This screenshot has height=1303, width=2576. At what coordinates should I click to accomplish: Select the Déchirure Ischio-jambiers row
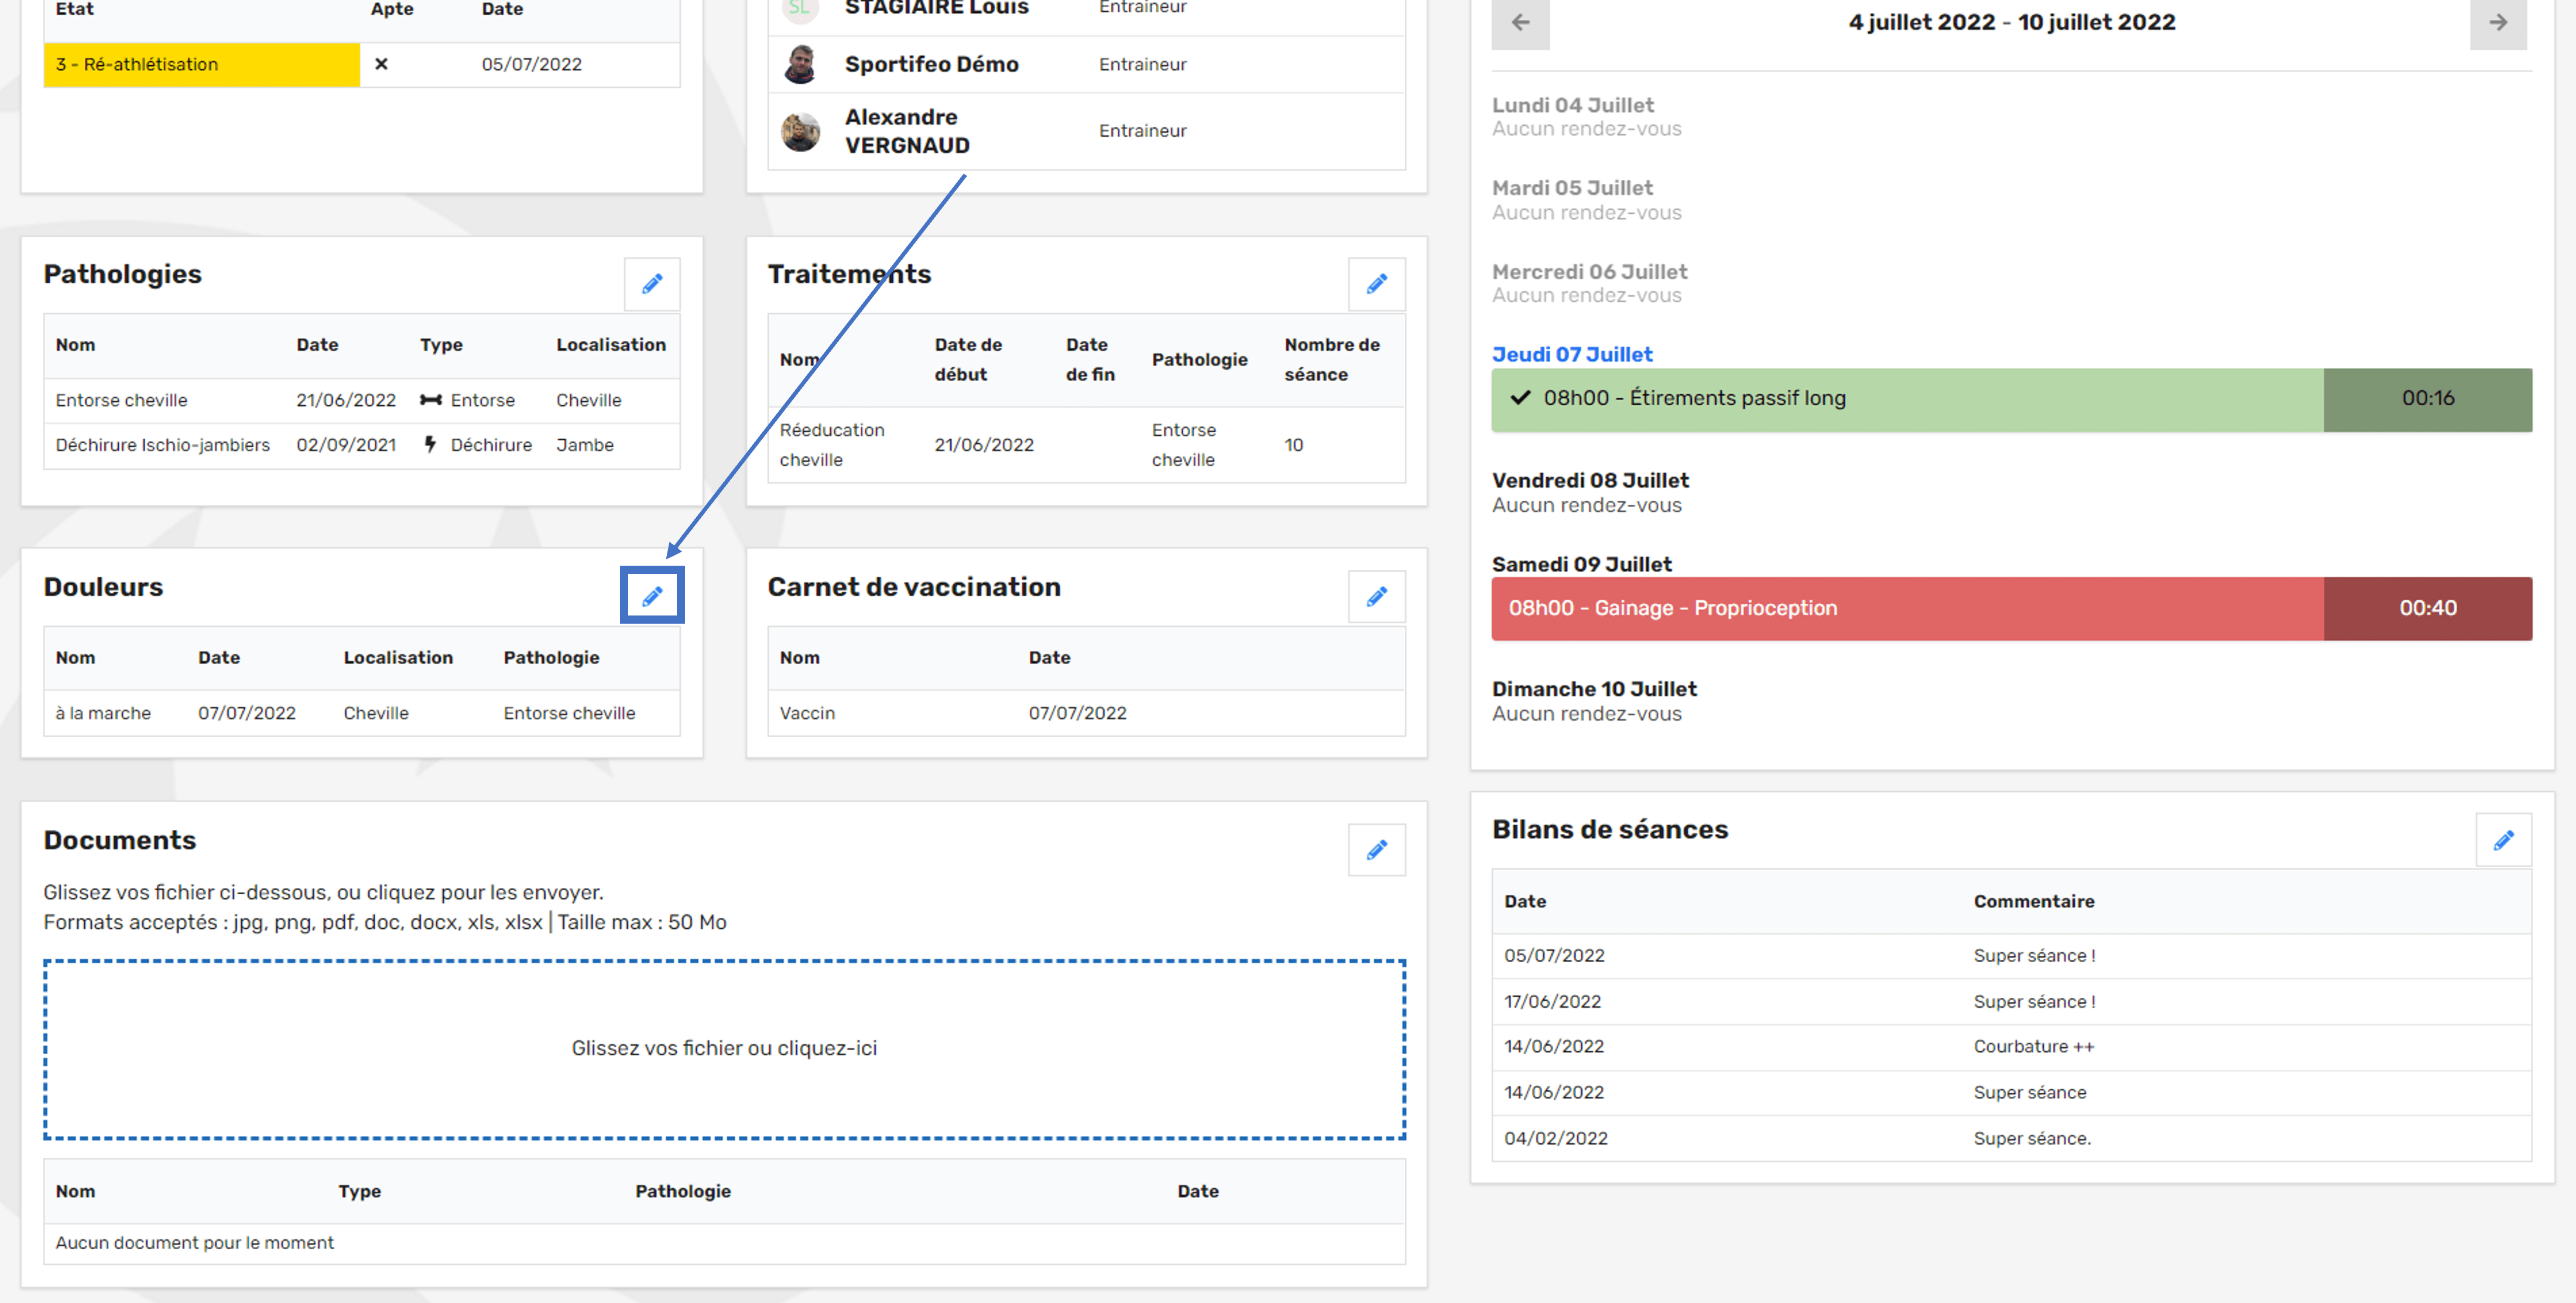tap(362, 445)
